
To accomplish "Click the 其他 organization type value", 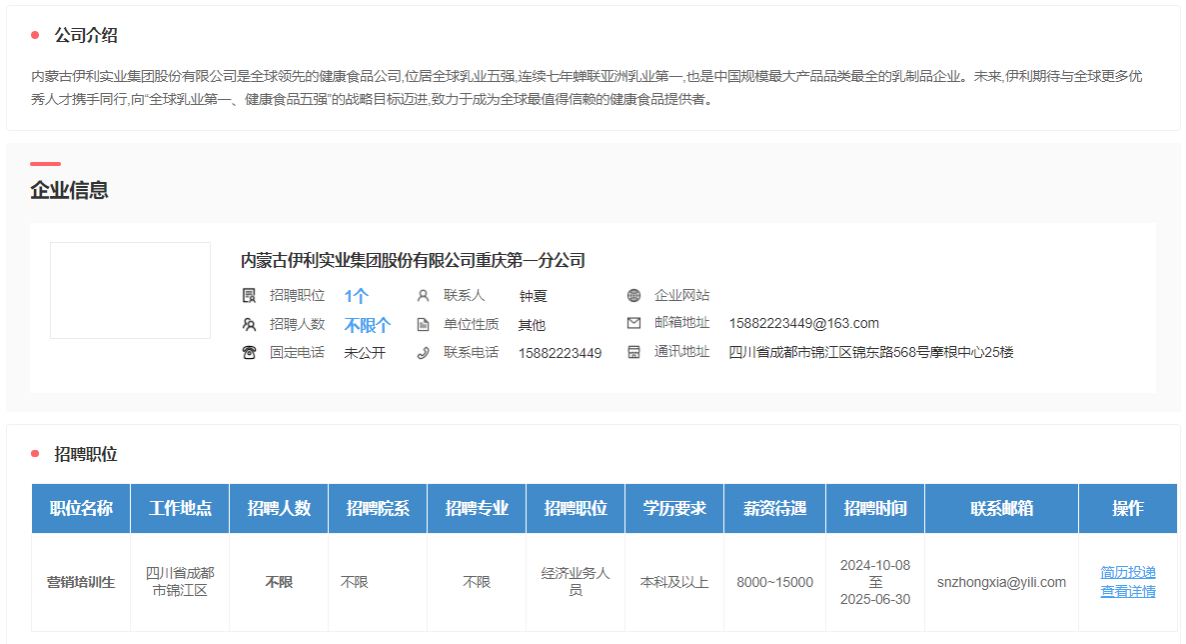I will coord(532,325).
